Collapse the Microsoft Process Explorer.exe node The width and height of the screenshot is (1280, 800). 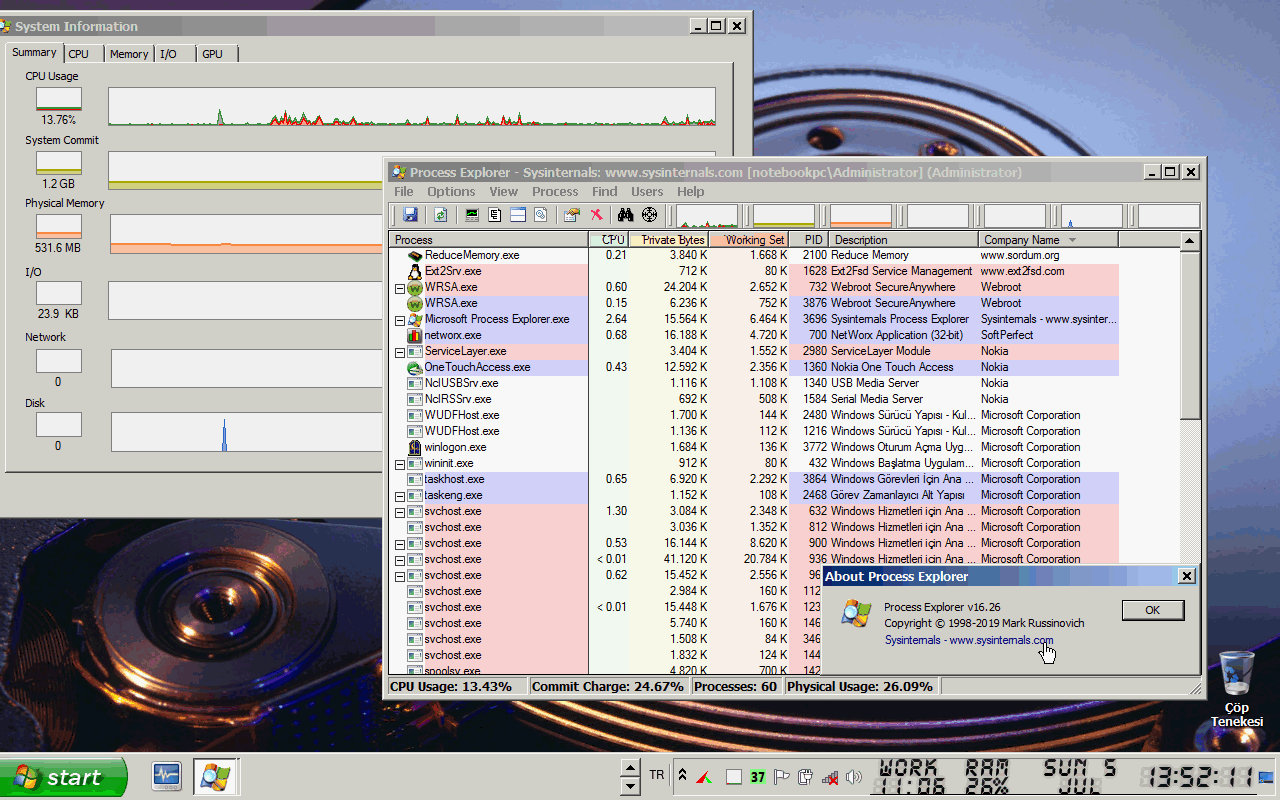click(x=400, y=320)
